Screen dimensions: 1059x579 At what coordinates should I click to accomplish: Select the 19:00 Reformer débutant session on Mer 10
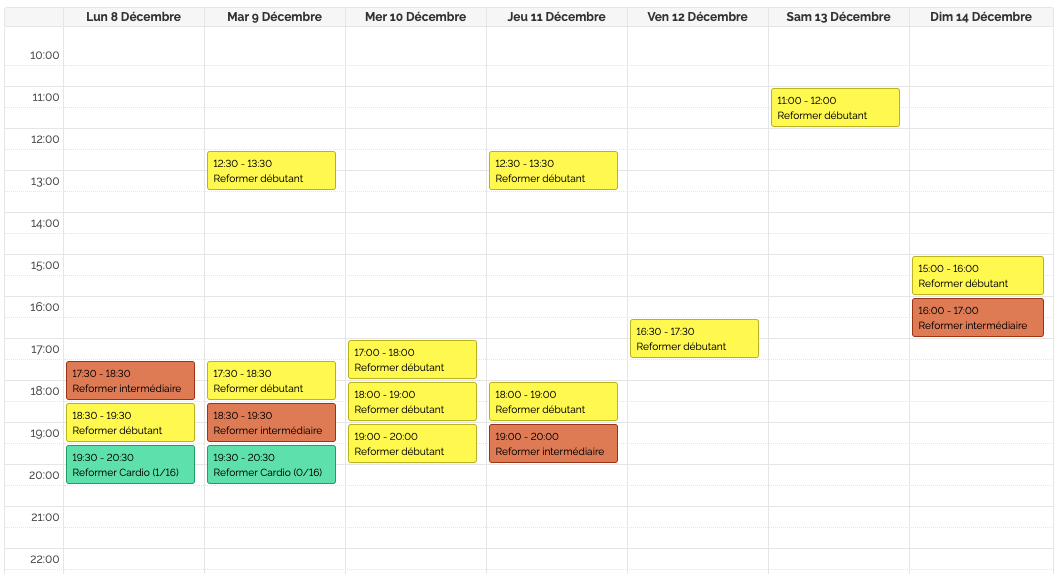(x=412, y=443)
